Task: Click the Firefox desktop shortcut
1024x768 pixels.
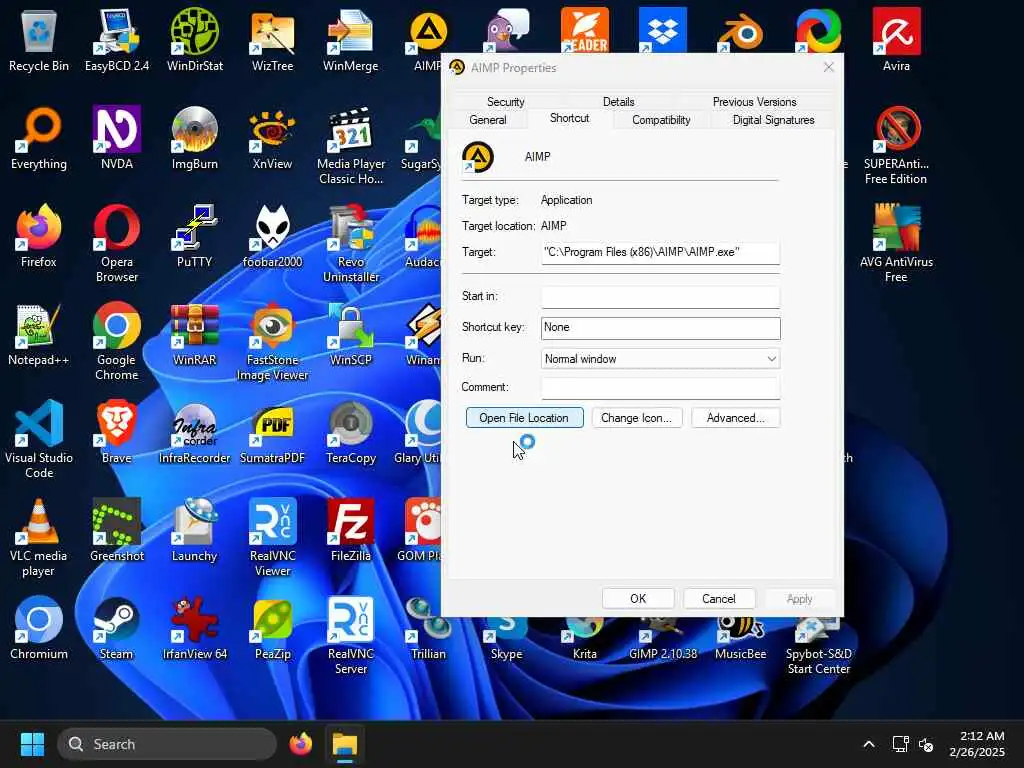Action: tap(39, 236)
